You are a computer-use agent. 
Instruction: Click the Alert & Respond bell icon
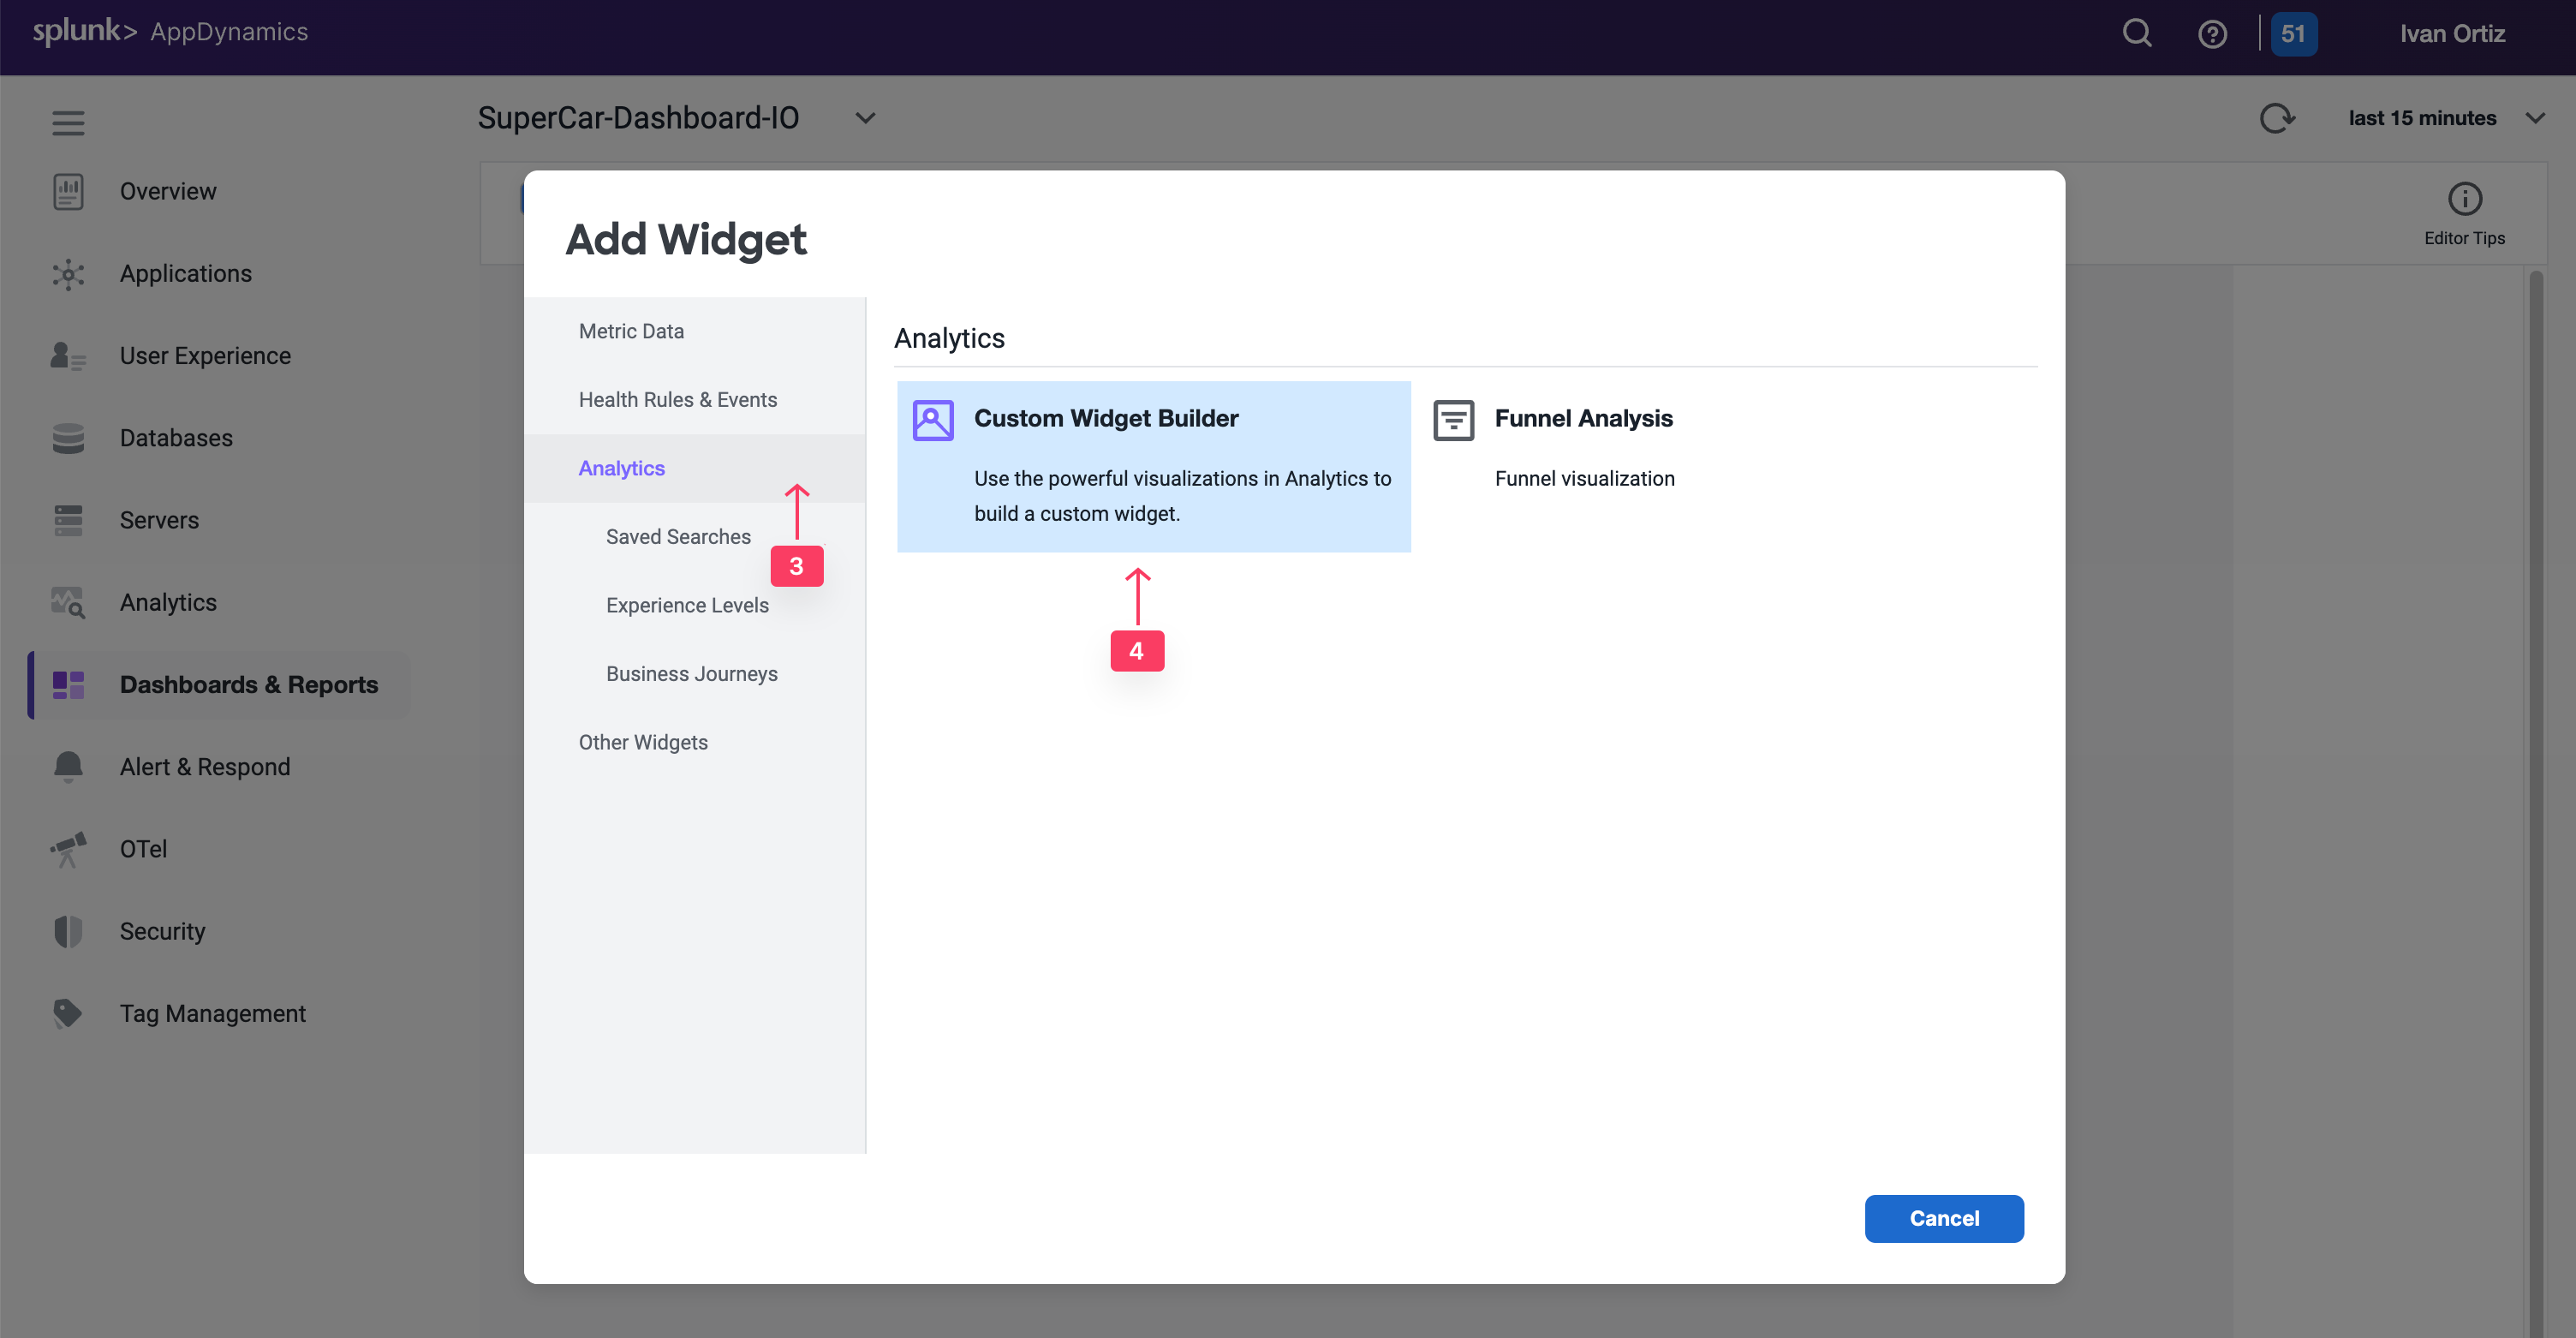coord(67,766)
